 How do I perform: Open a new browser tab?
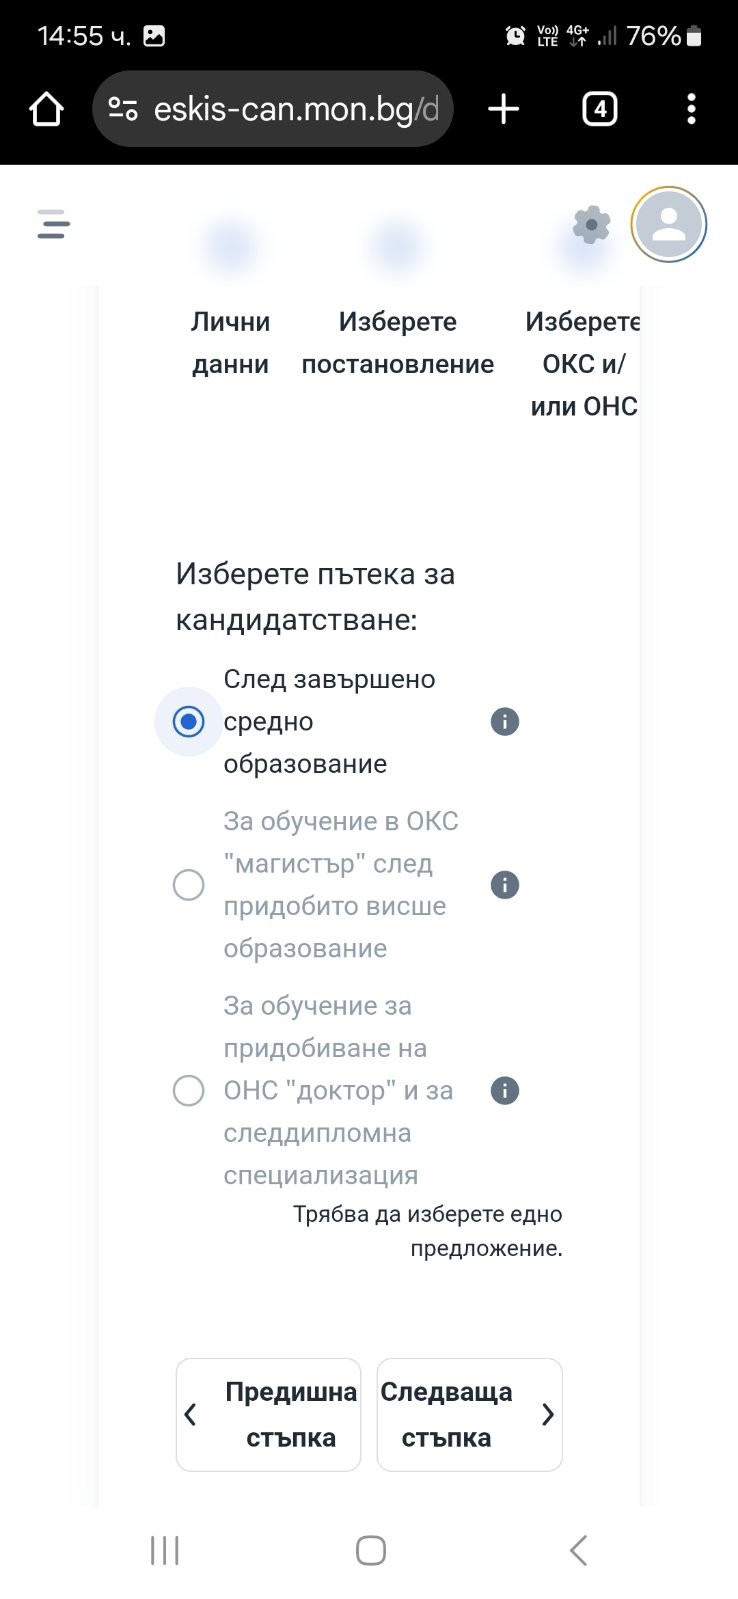click(x=503, y=109)
